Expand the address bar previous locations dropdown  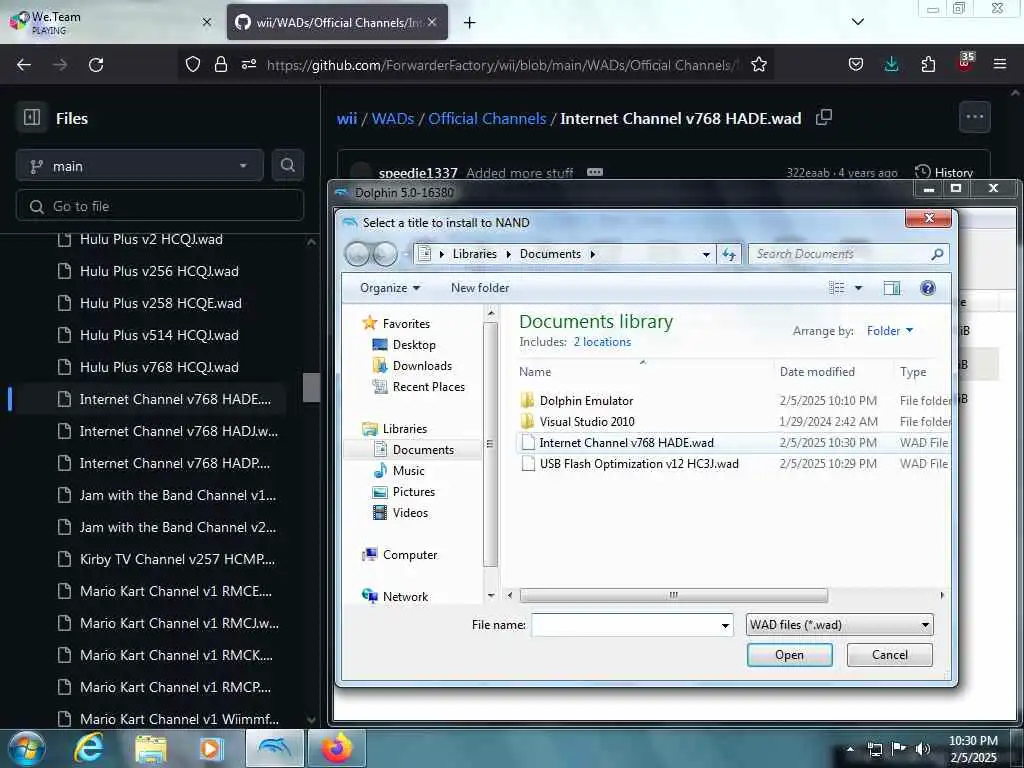tap(706, 255)
